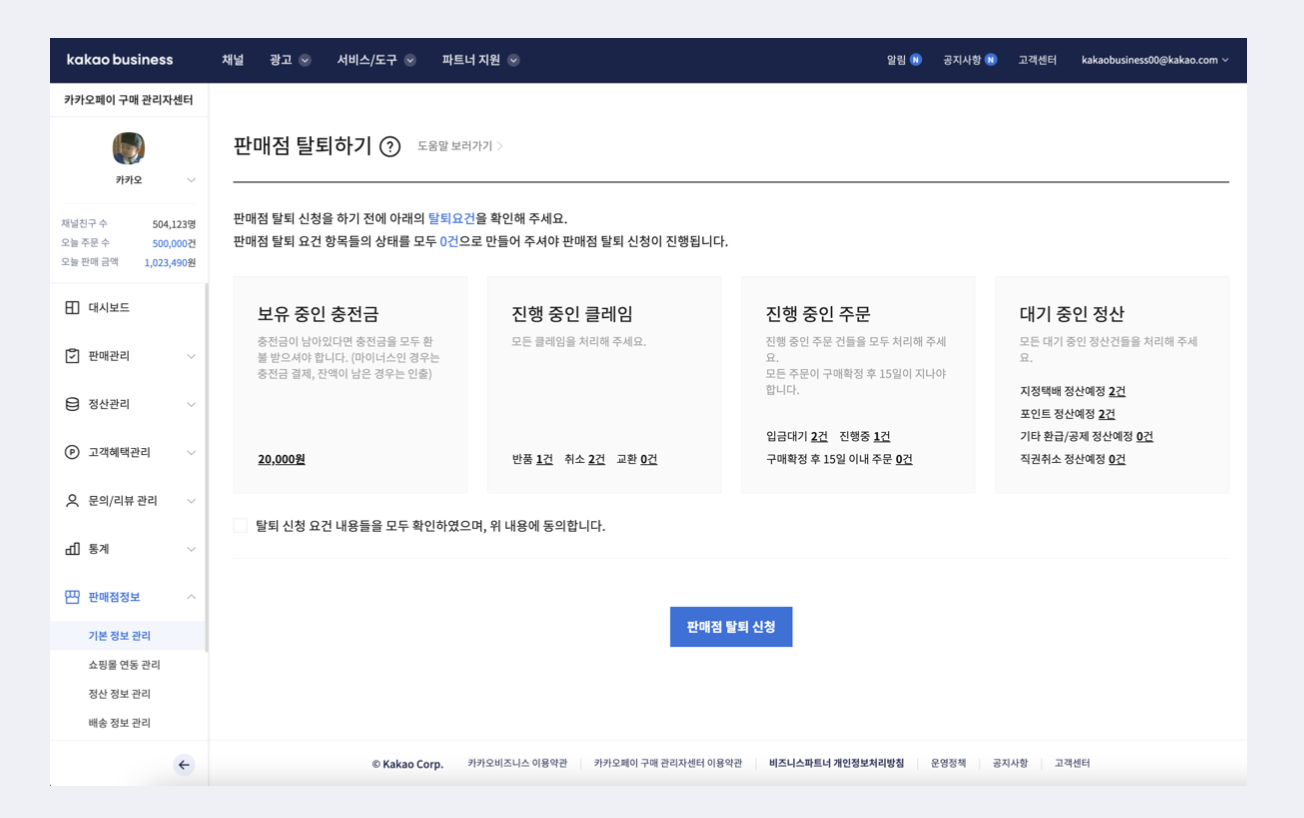The image size is (1304, 818).
Task: Expand the 서비스/도구 dropdown menu
Action: point(410,60)
